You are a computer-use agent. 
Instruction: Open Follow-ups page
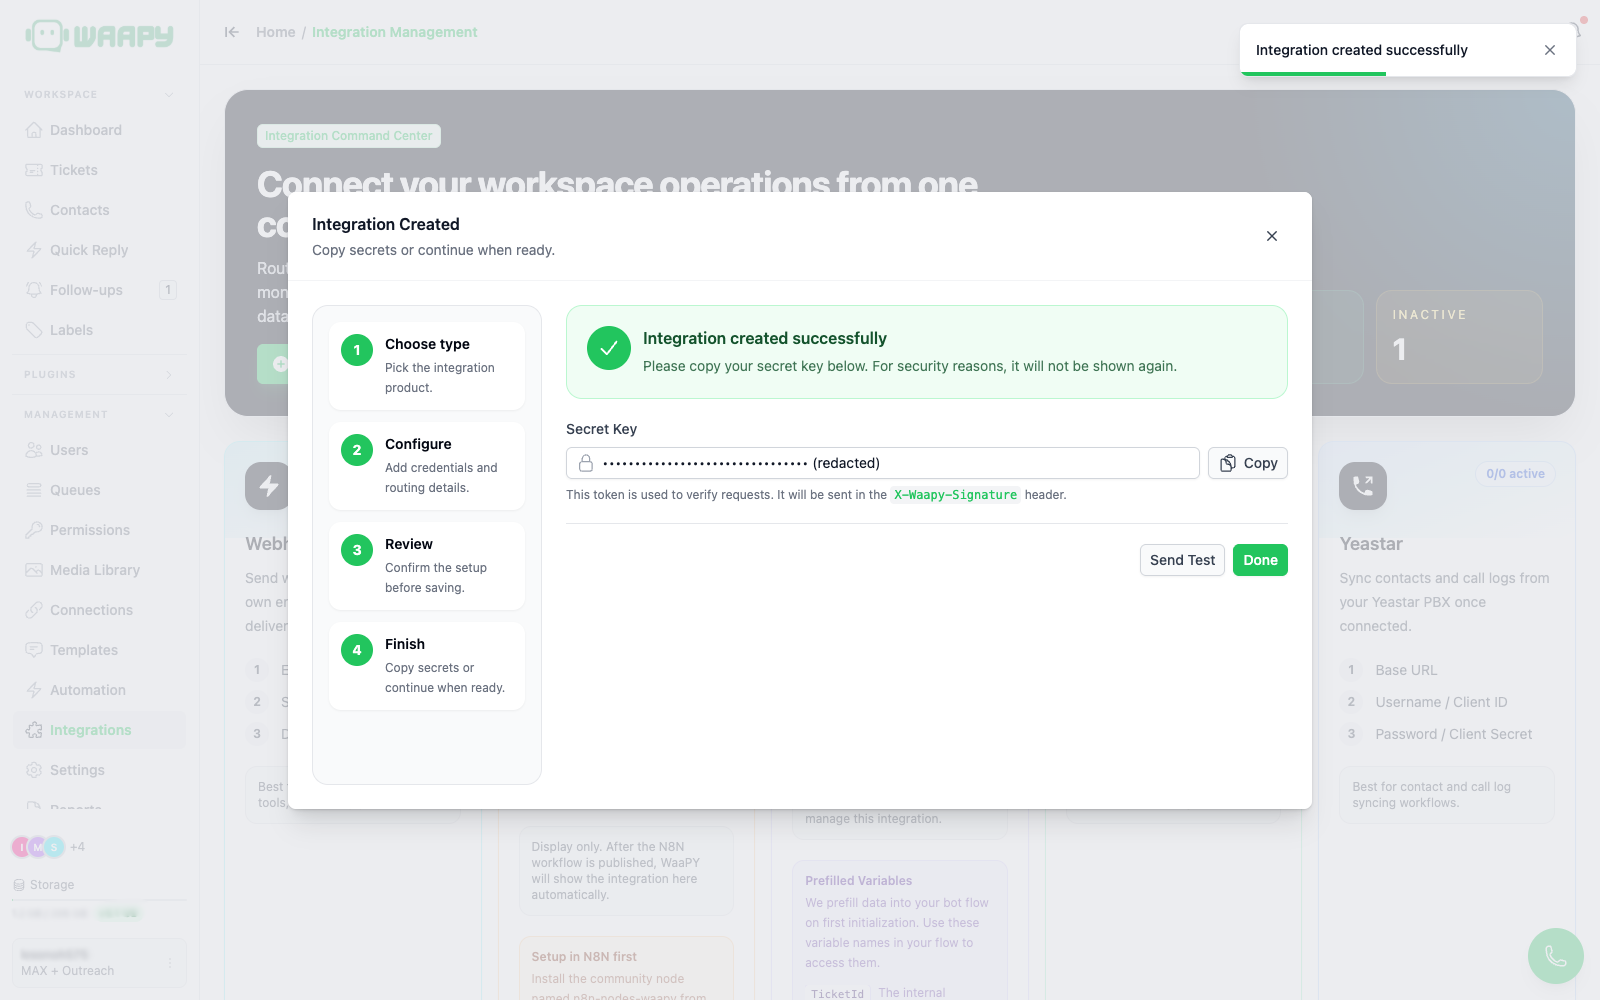99,290
